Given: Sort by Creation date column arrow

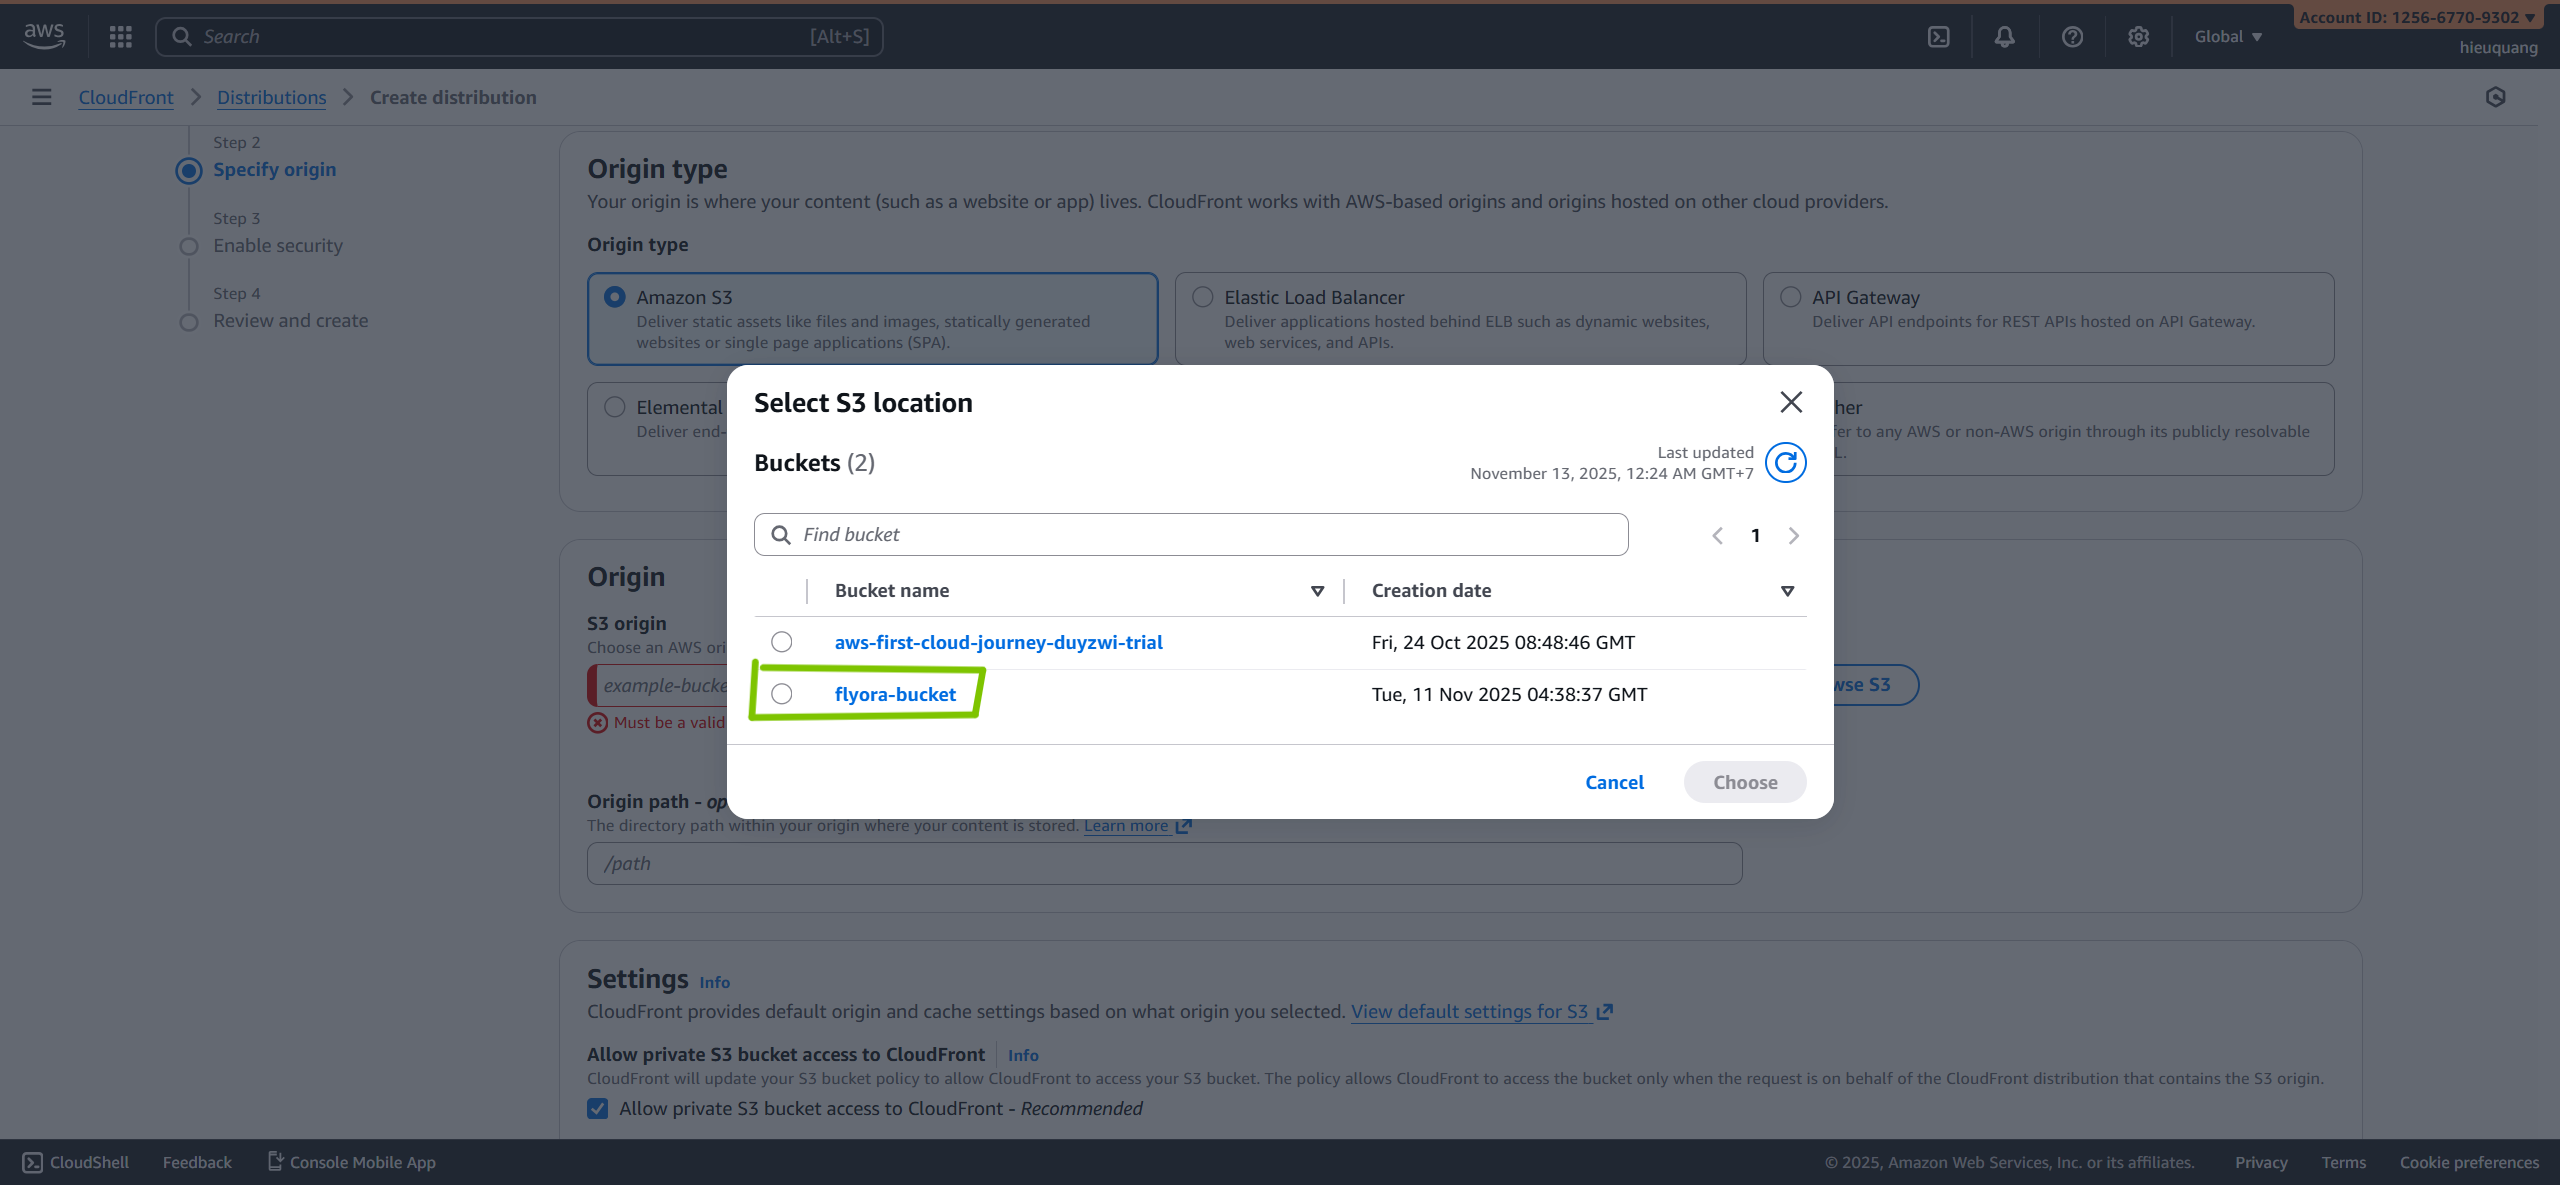Looking at the screenshot, I should (x=1787, y=591).
